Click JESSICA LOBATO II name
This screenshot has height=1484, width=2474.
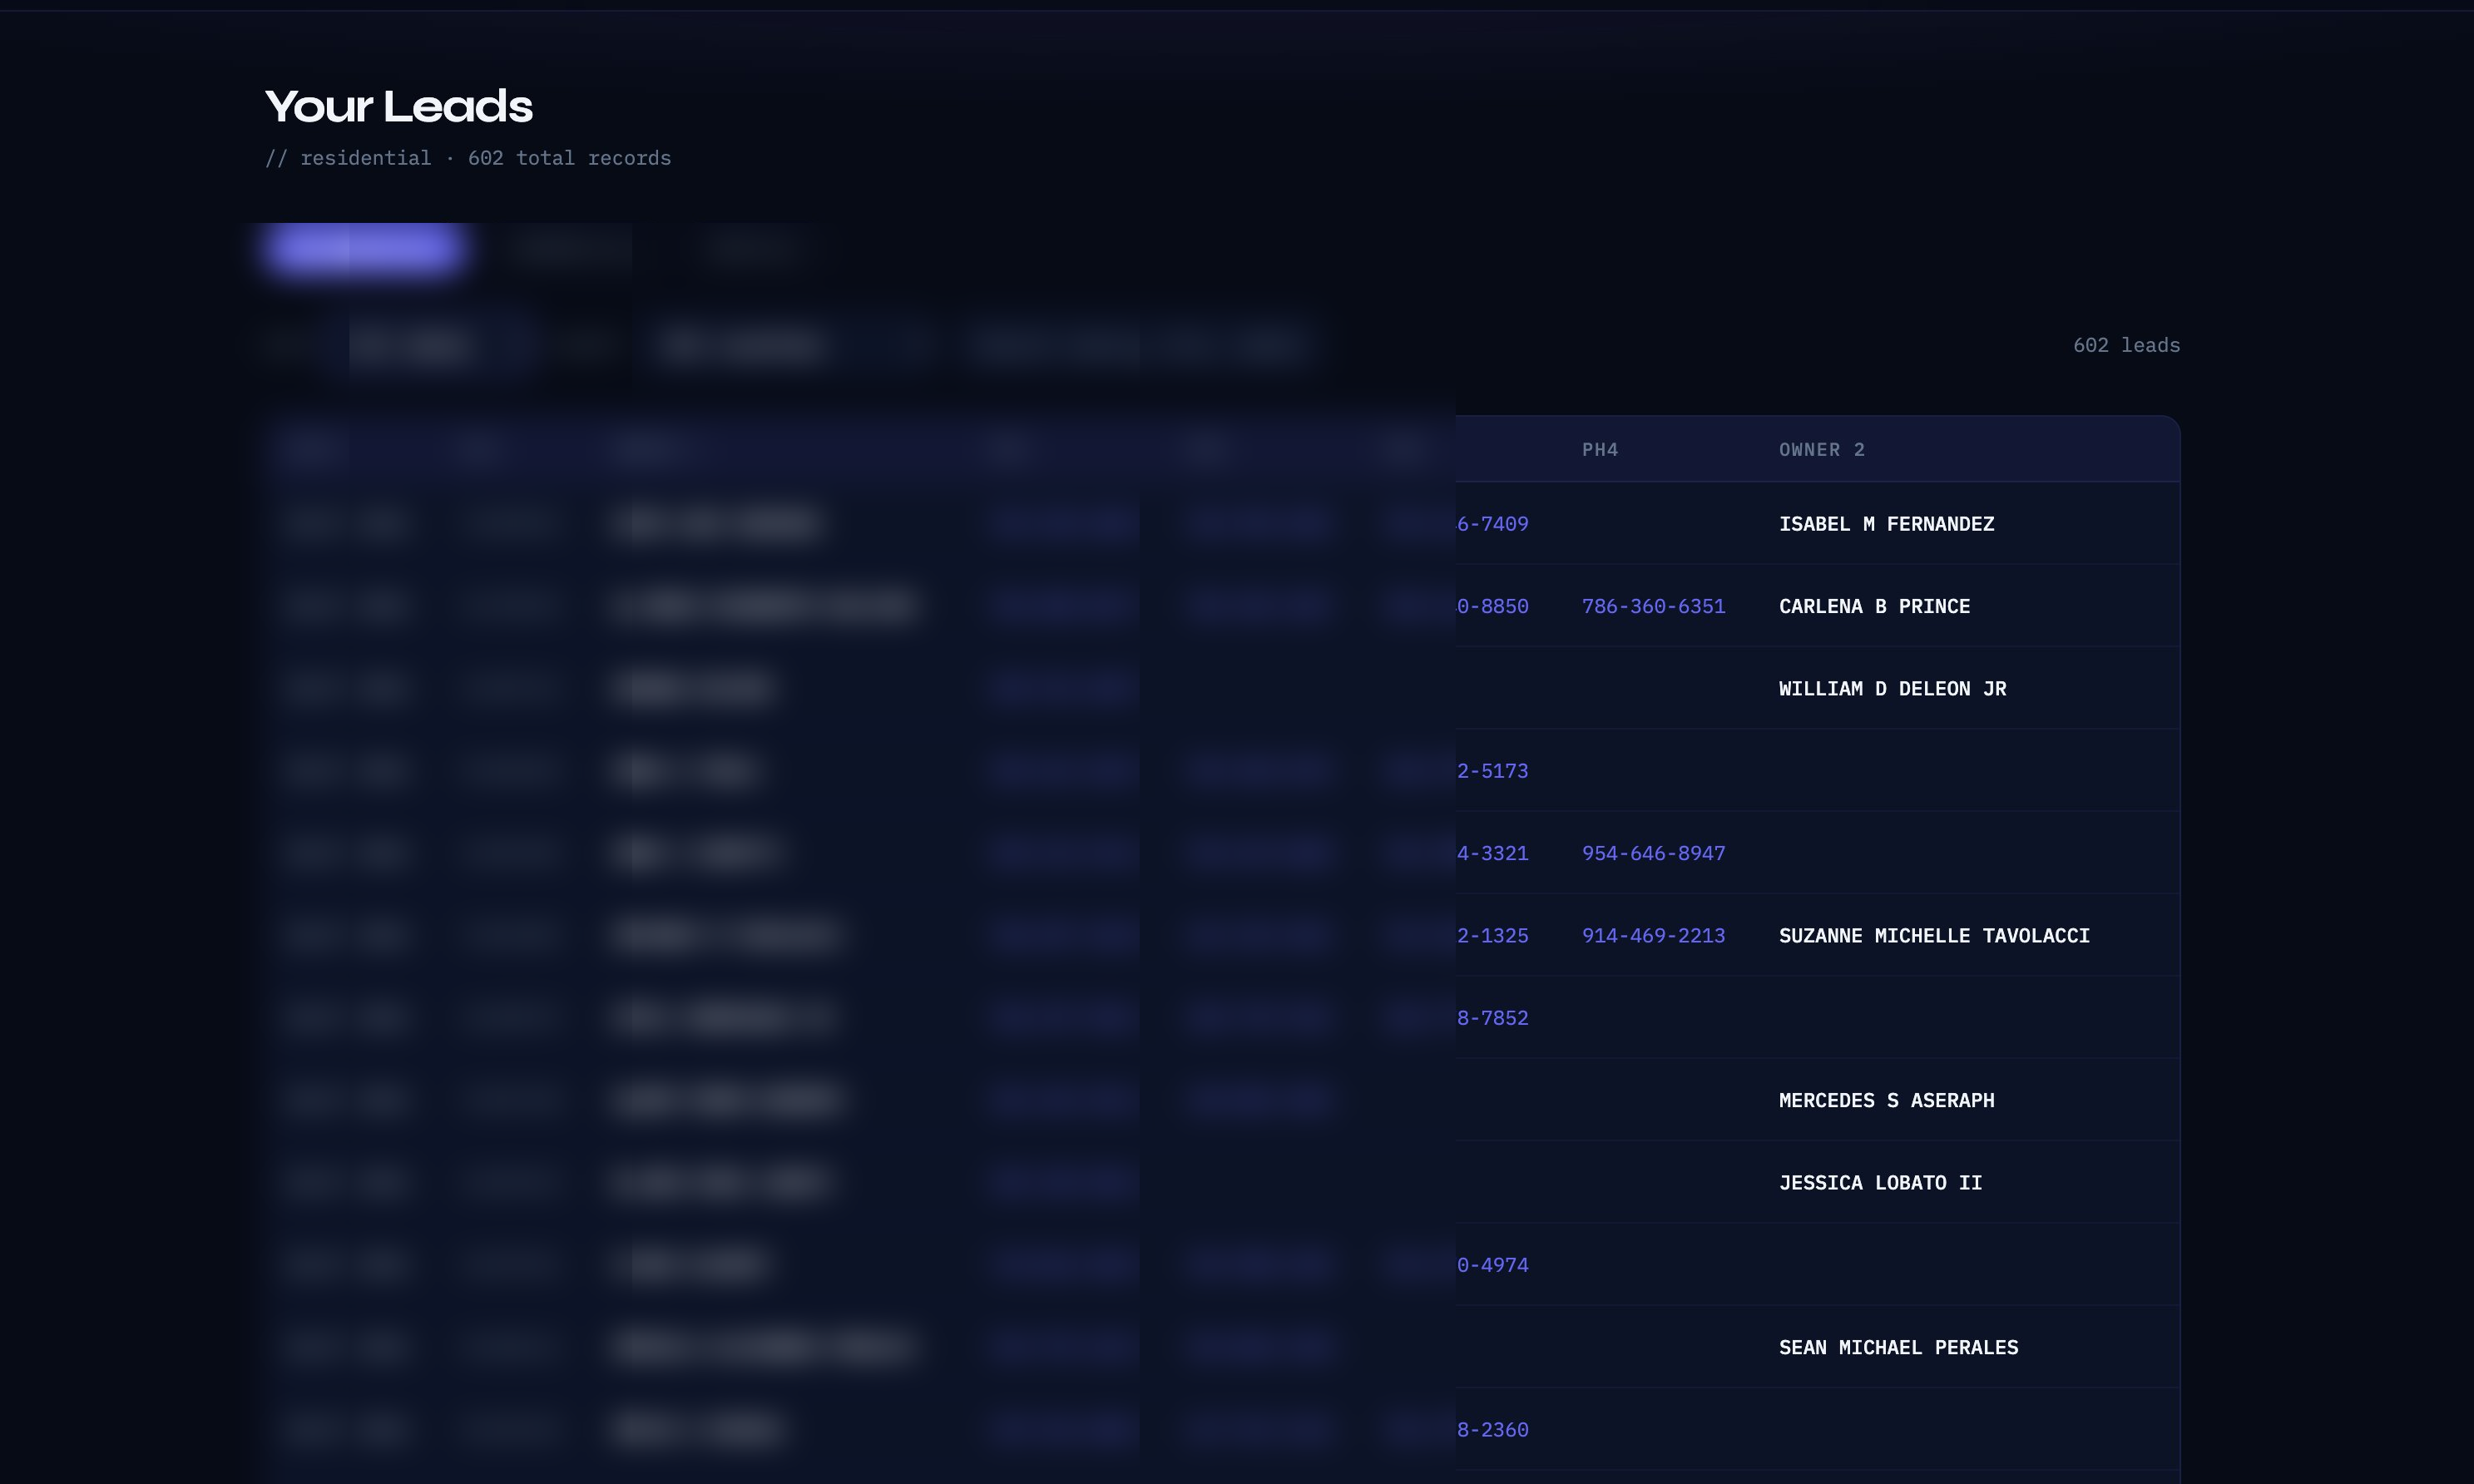(x=1880, y=1182)
